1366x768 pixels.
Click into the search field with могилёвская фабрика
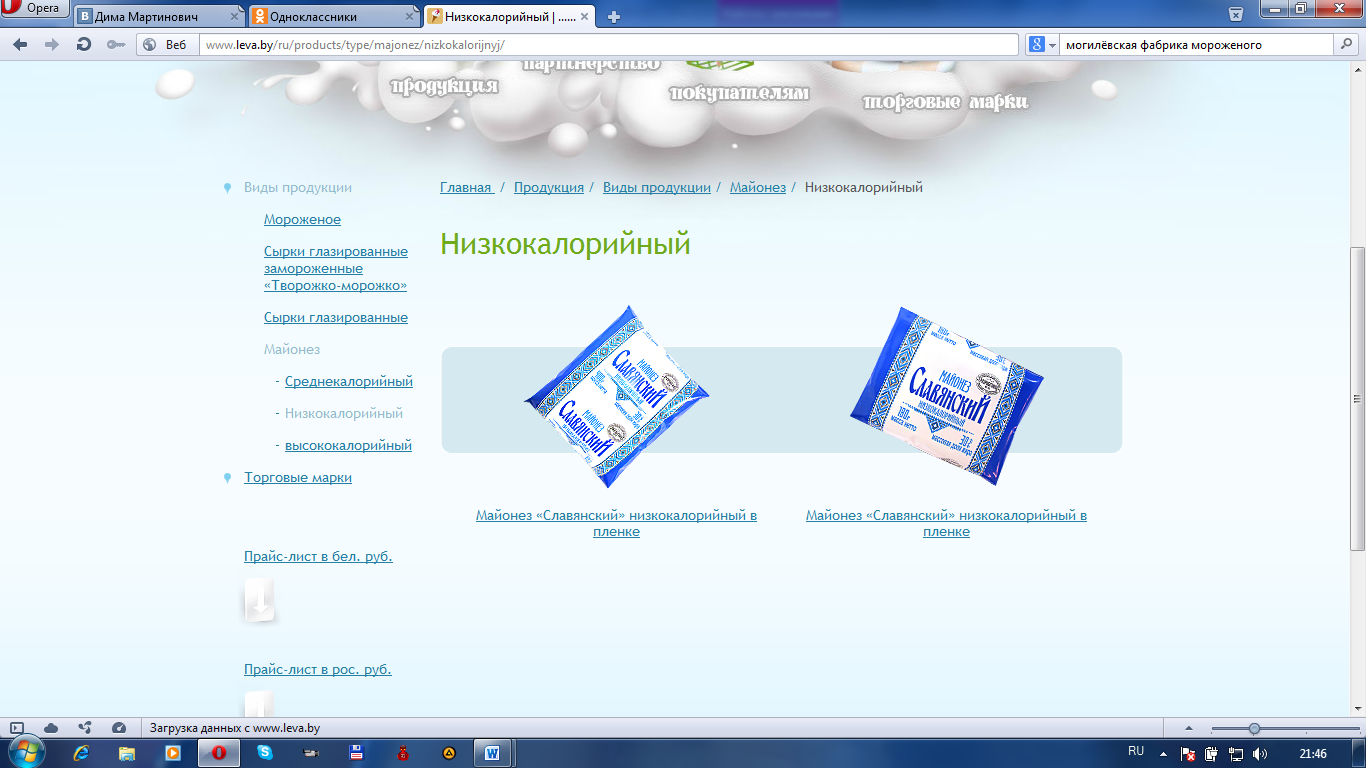(x=1197, y=45)
